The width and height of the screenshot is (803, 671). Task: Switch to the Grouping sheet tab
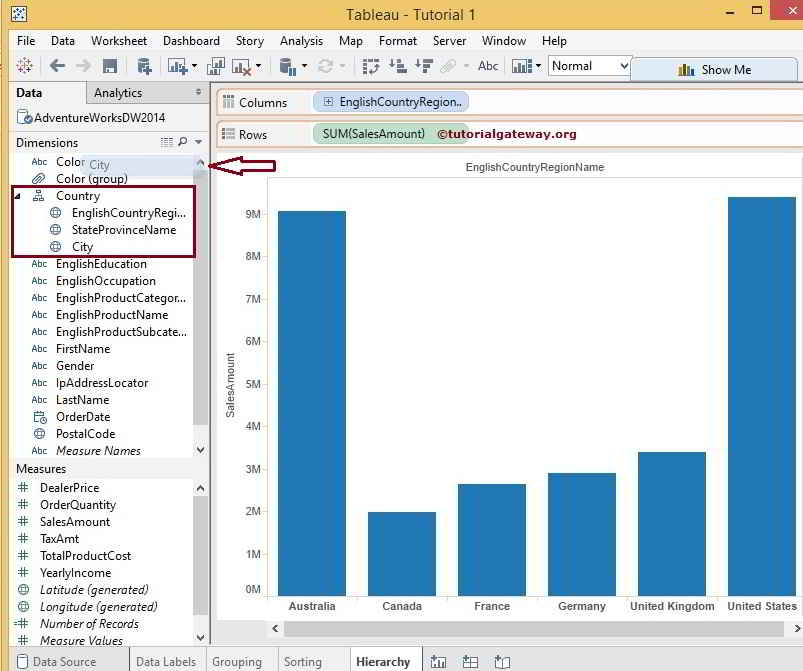coord(236,661)
